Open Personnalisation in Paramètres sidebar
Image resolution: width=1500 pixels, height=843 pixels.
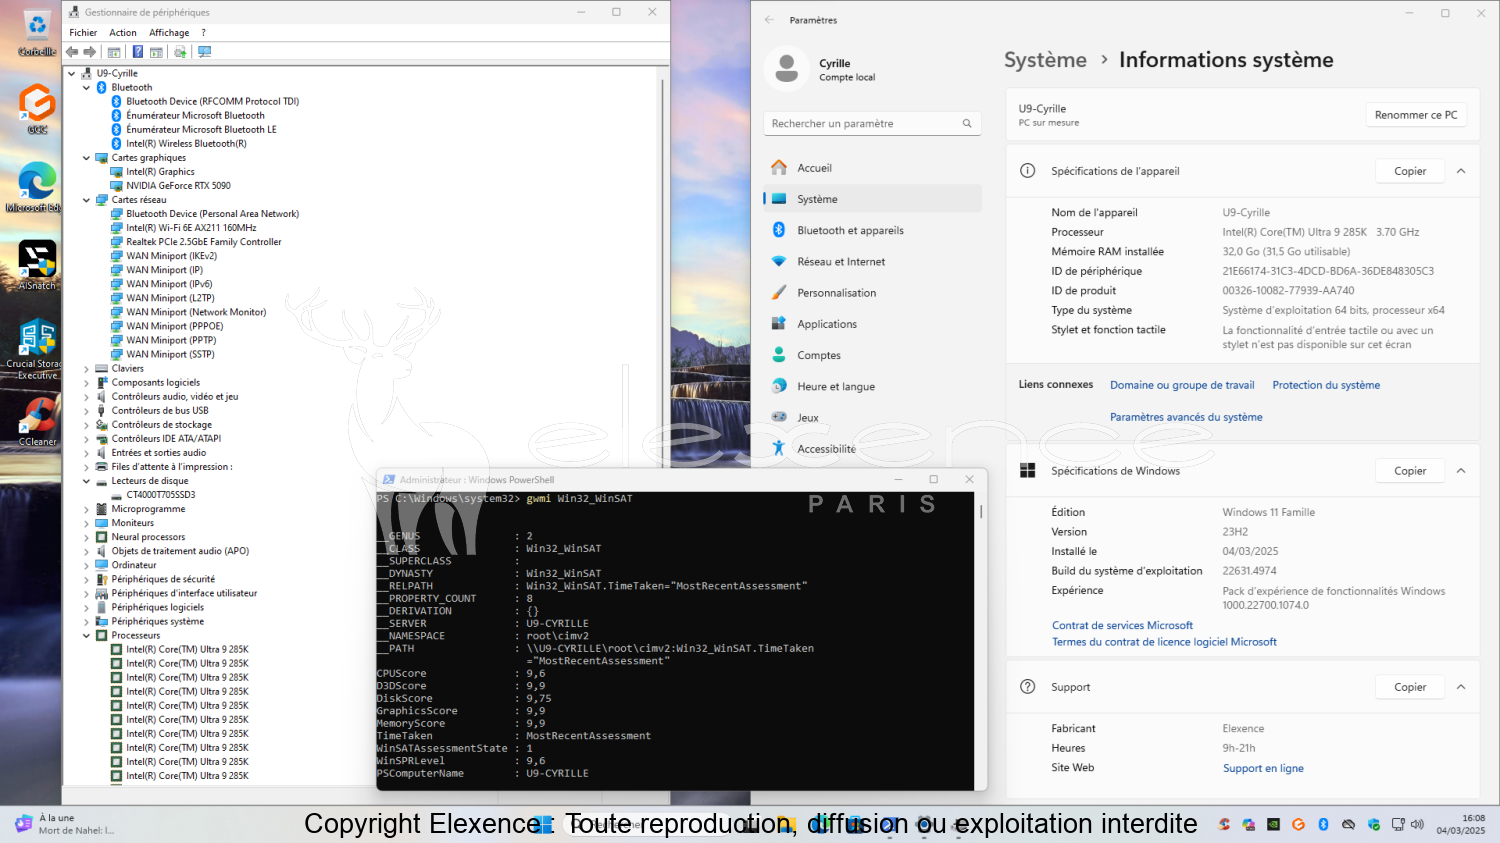(x=872, y=293)
